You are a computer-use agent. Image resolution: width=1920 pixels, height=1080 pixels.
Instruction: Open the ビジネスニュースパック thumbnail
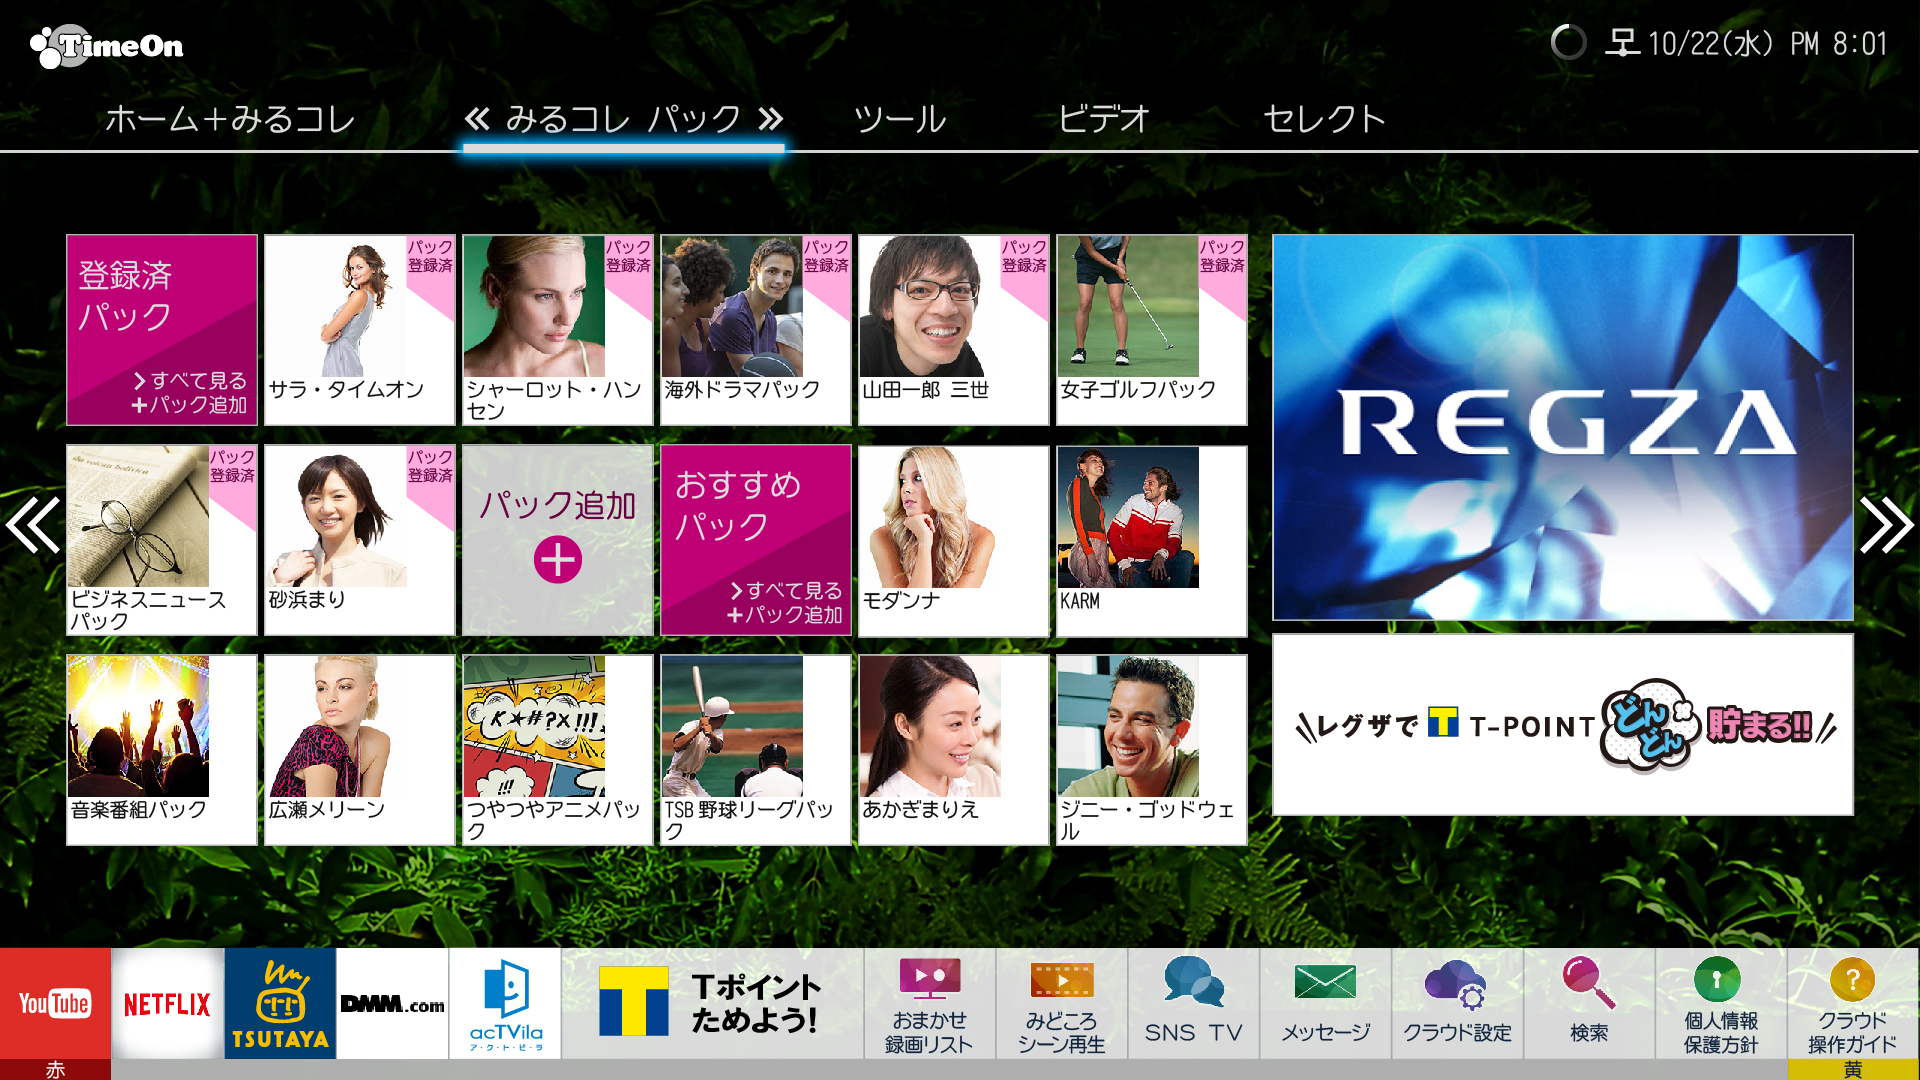(162, 540)
